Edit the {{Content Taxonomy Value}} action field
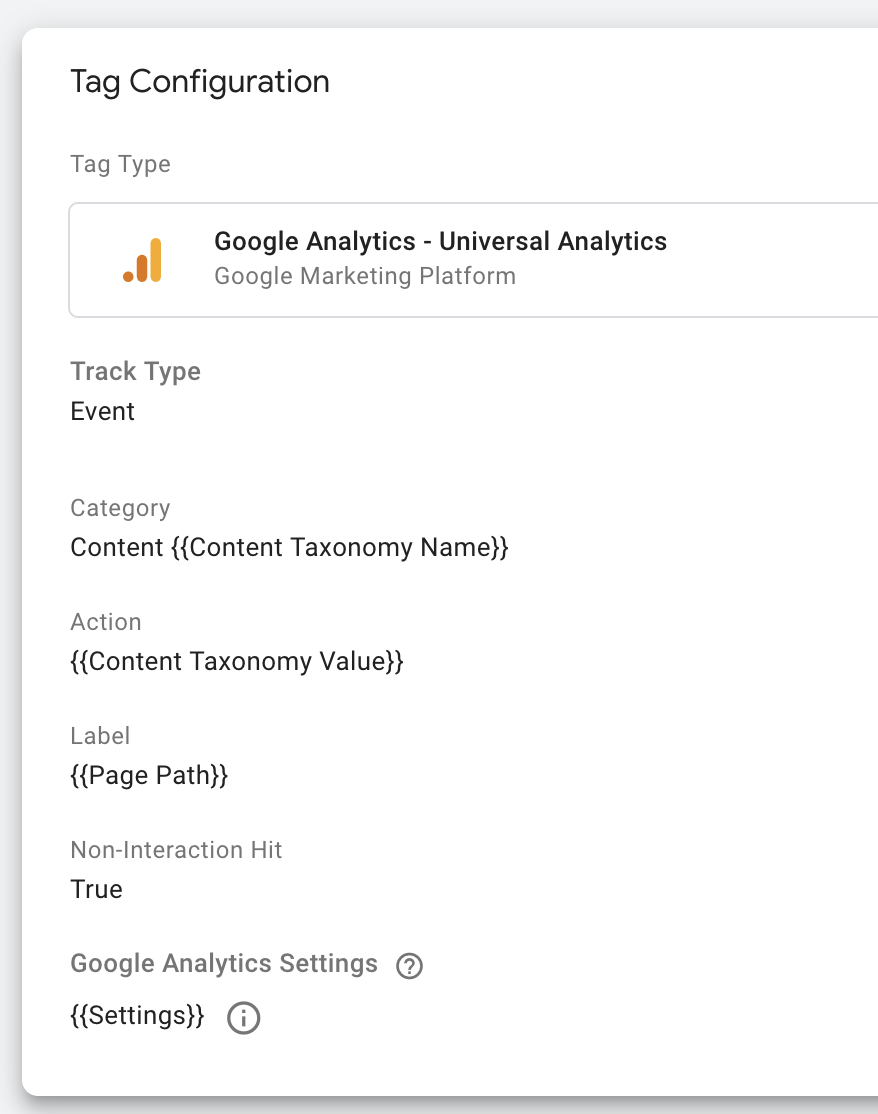Screen dimensions: 878x1114 pos(236,662)
